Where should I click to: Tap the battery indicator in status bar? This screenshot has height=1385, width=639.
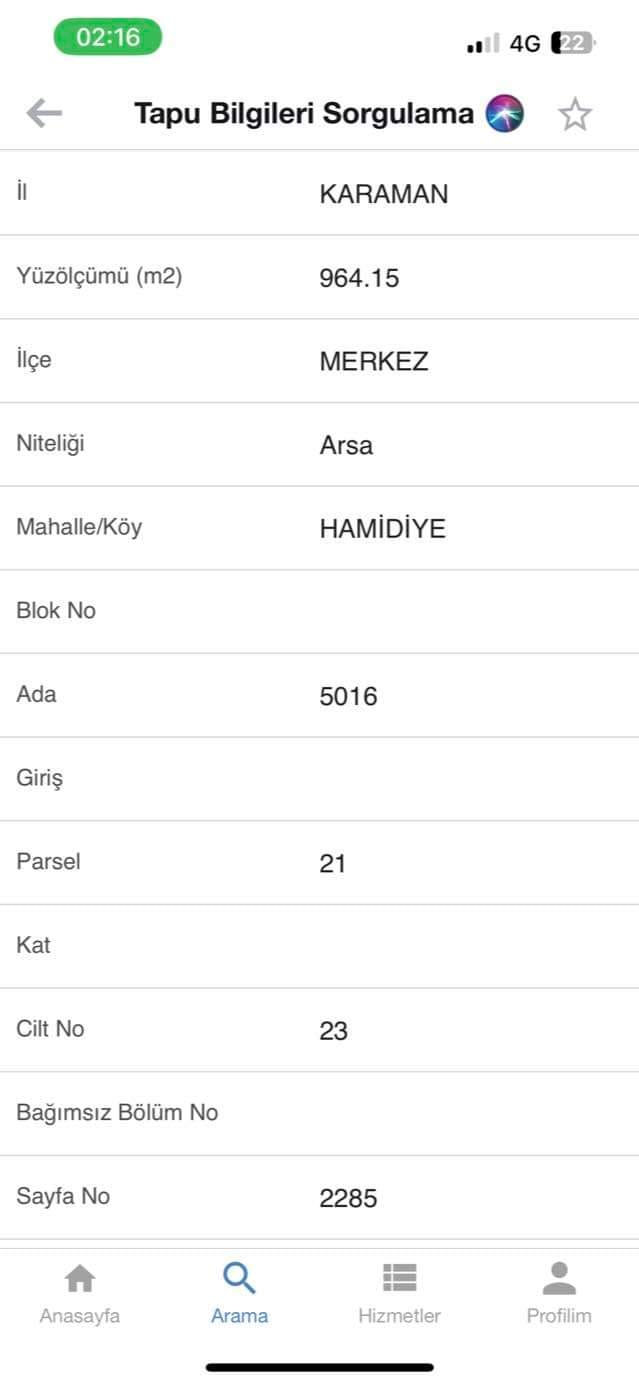tap(573, 43)
